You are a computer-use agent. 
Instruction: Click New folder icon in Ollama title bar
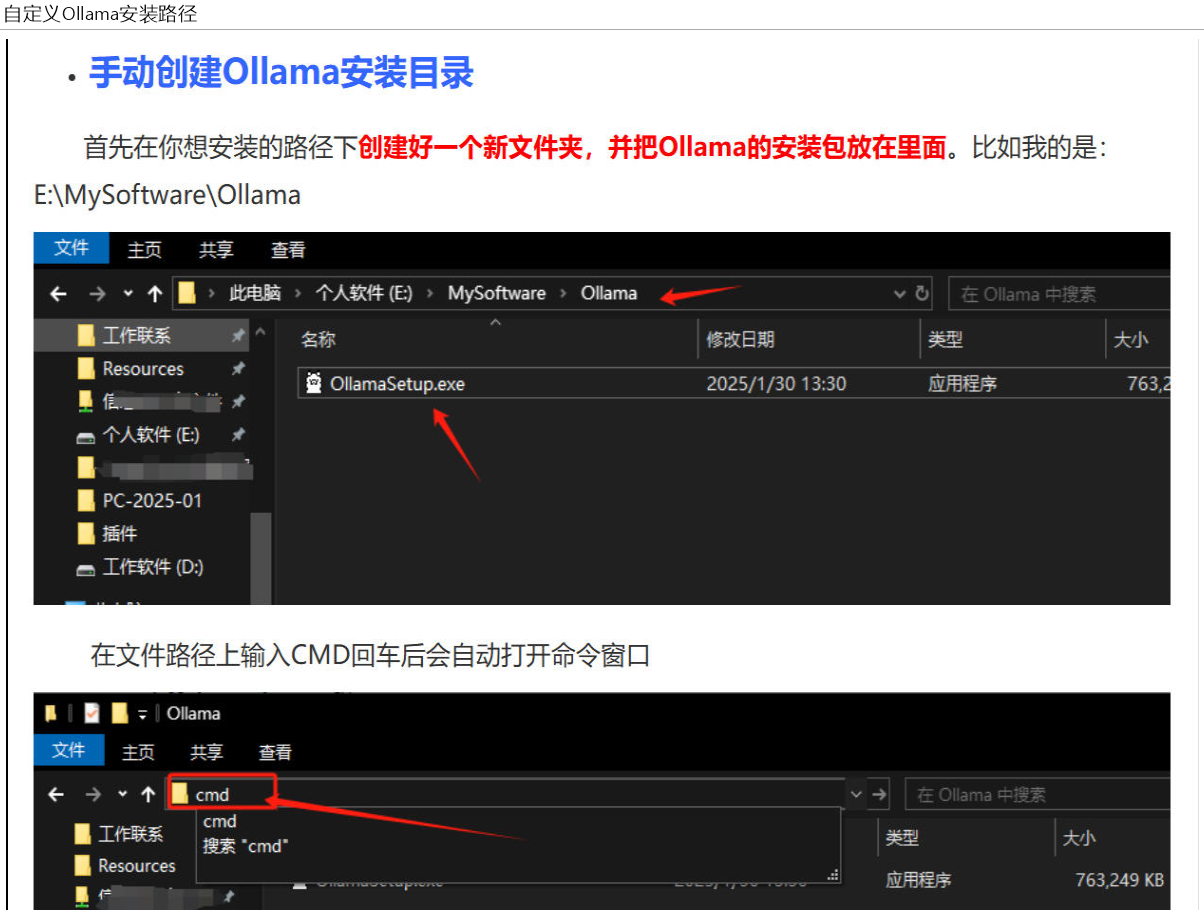coord(121,713)
